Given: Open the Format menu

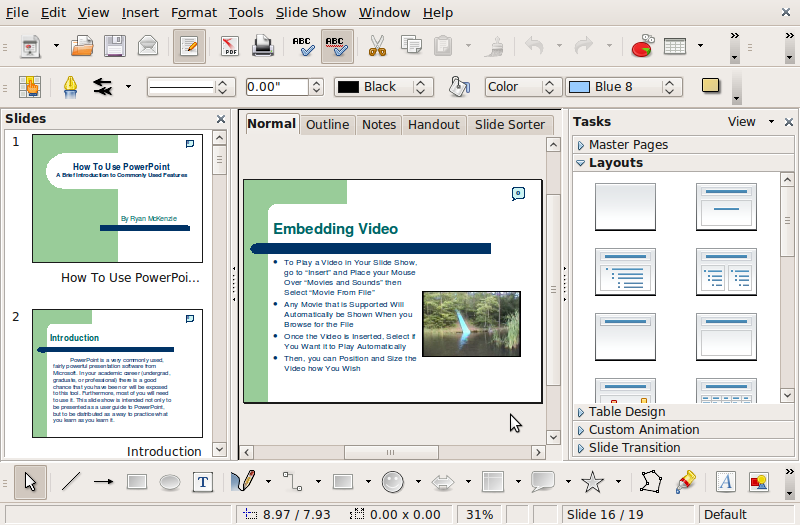Looking at the screenshot, I should [x=194, y=13].
